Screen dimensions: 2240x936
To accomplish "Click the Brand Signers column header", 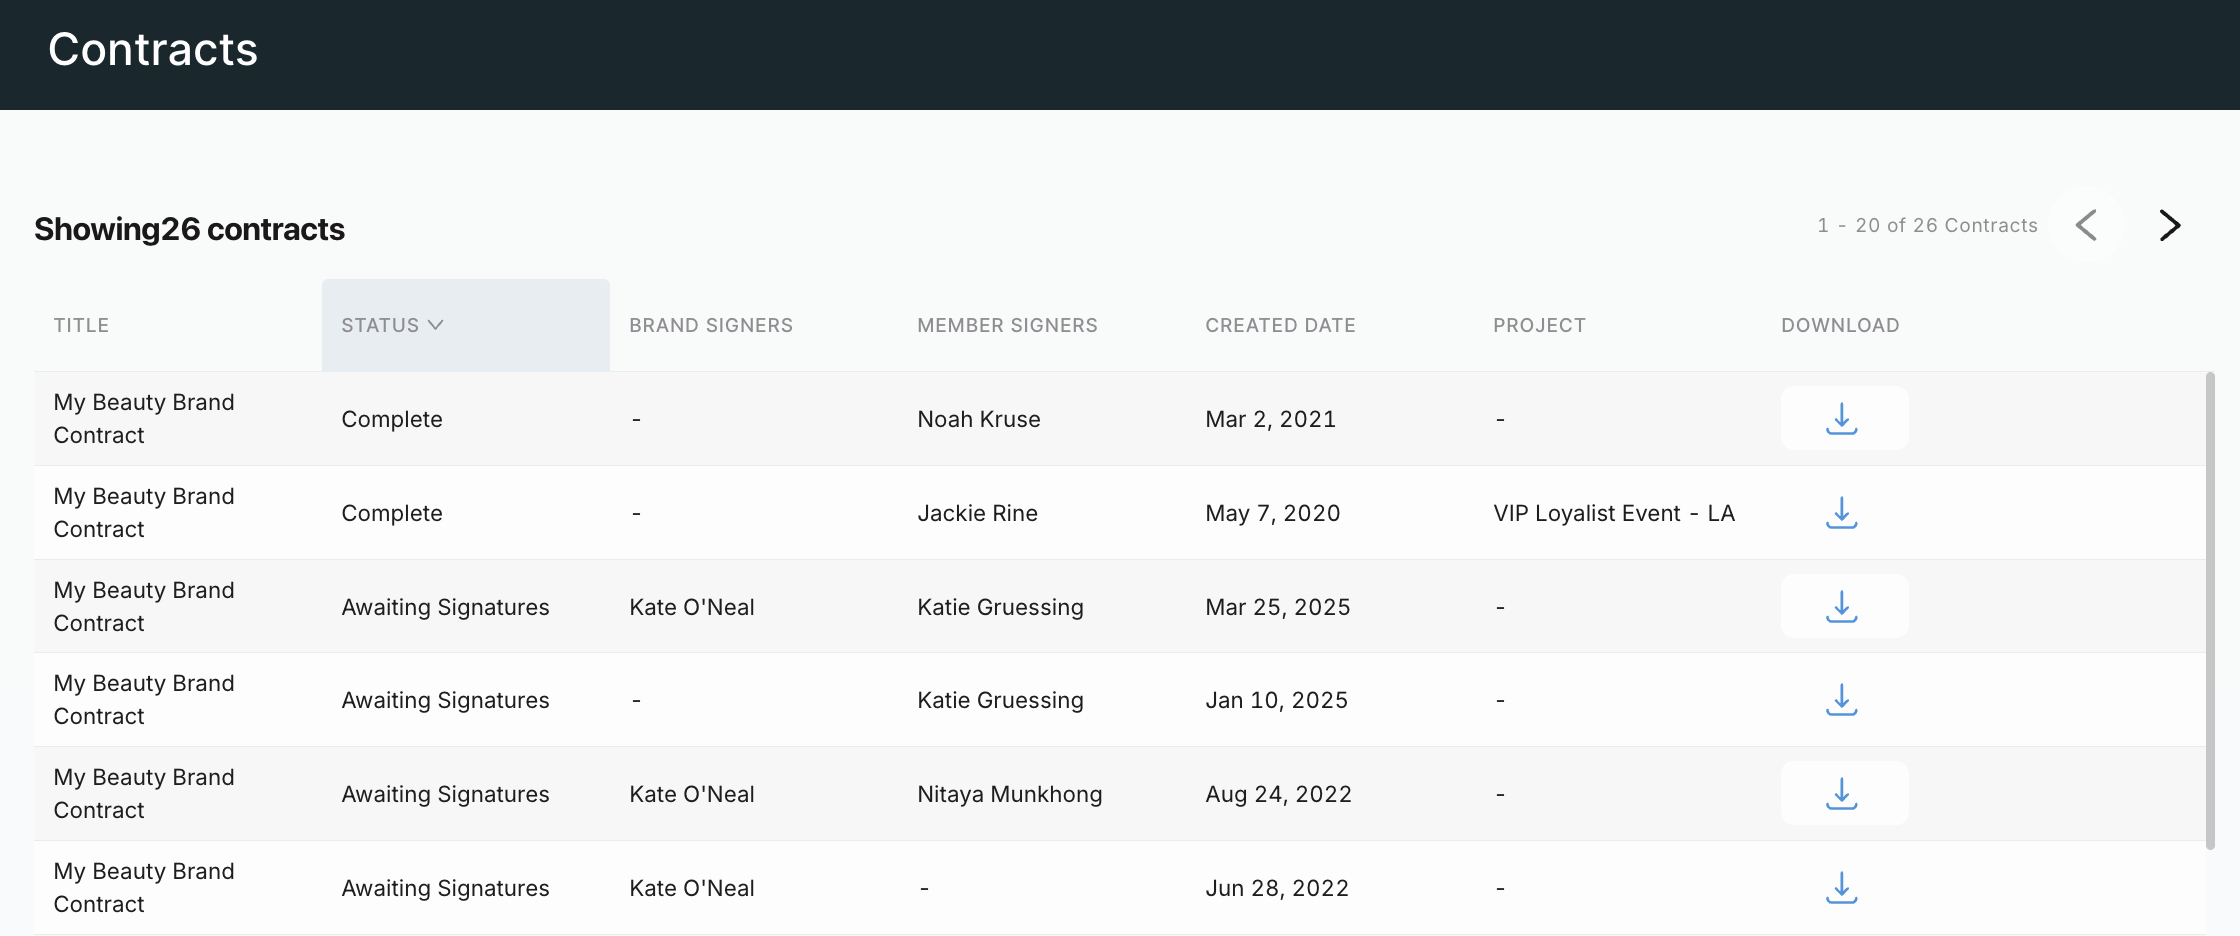I will click(x=711, y=325).
